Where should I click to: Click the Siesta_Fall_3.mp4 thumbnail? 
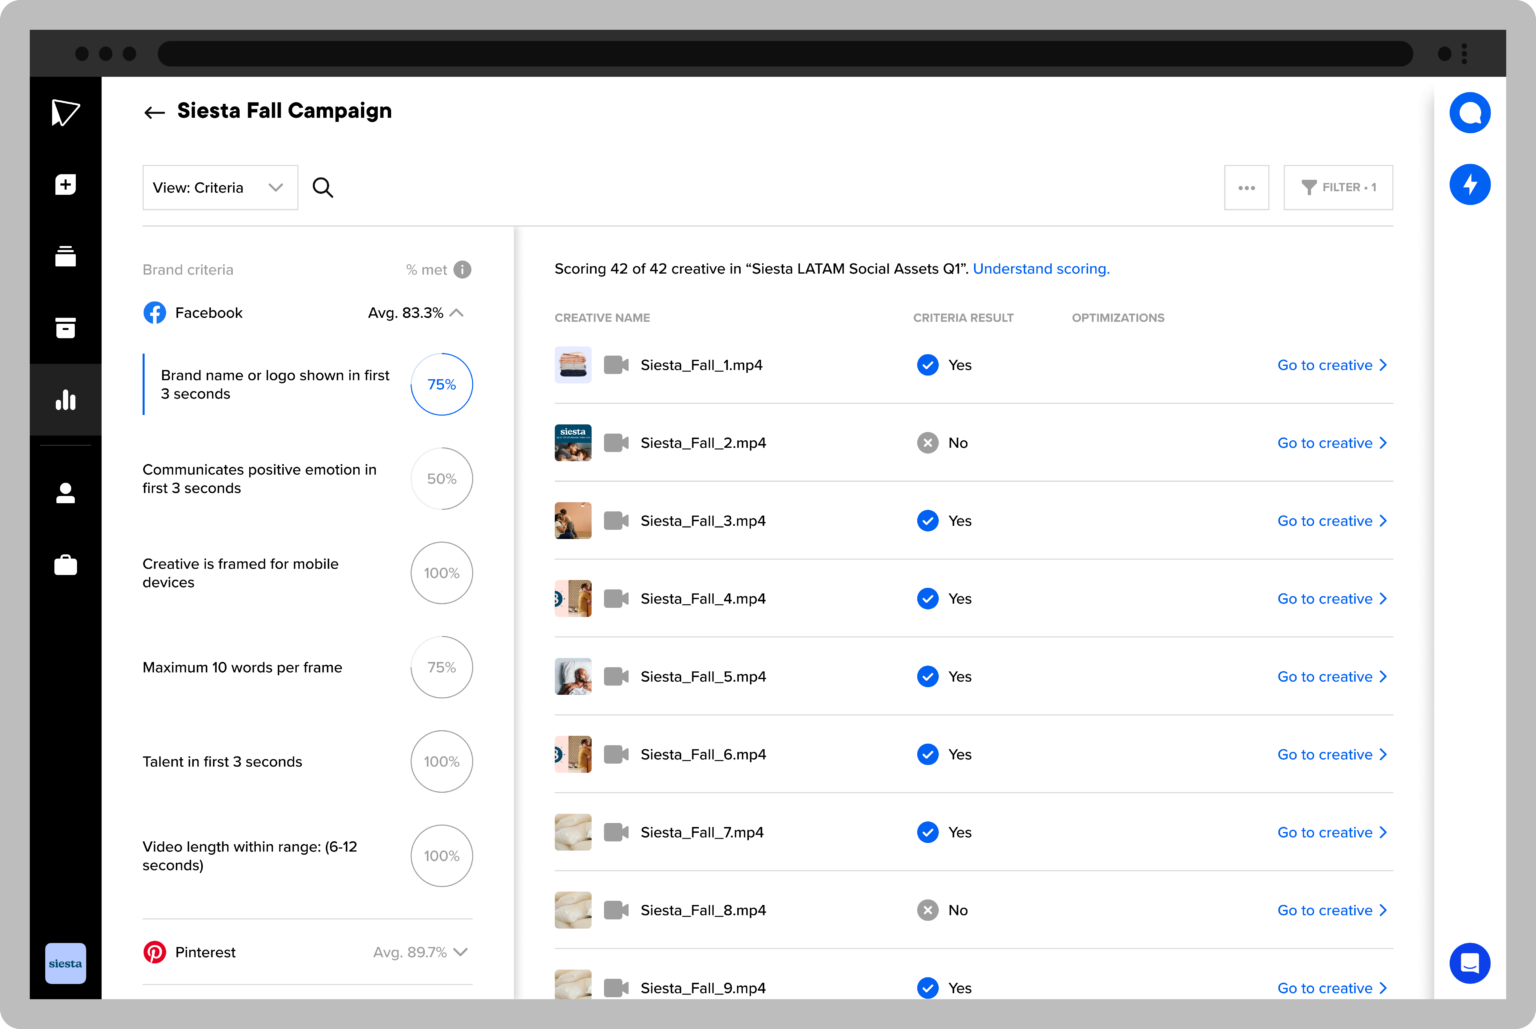tap(573, 521)
